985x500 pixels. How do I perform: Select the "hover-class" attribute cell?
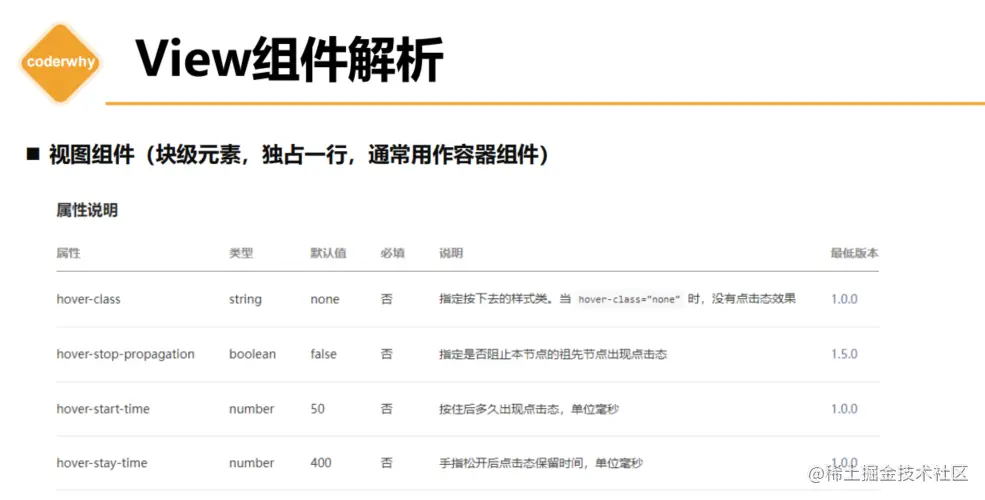coord(88,300)
